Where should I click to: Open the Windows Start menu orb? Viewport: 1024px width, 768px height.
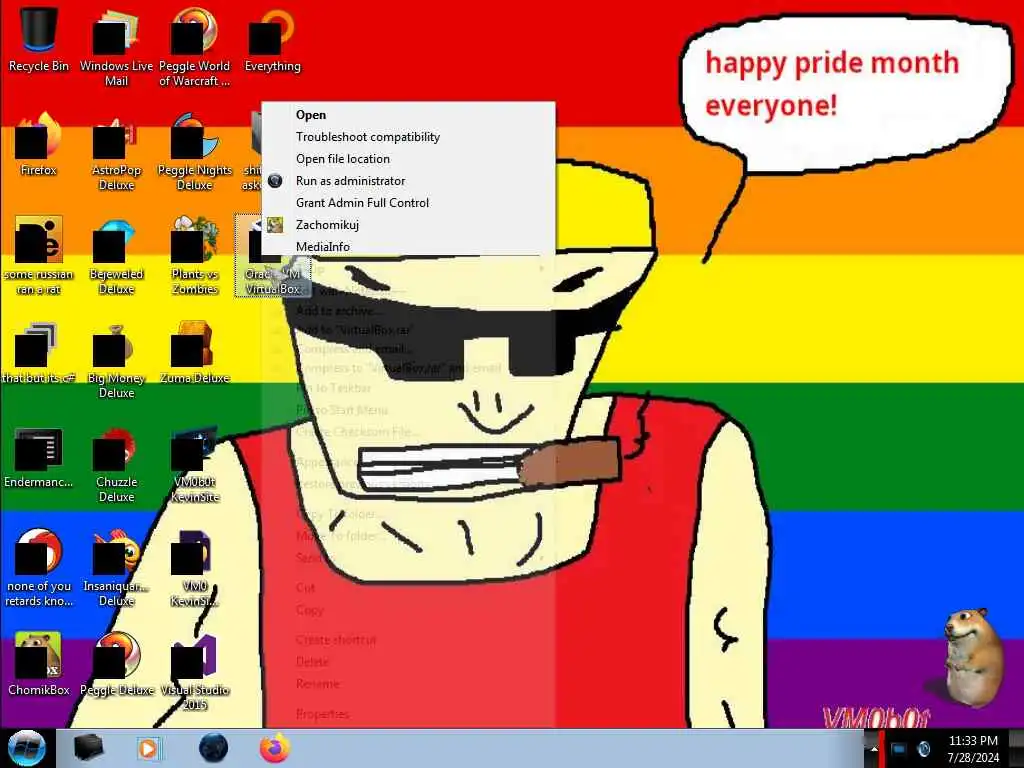(x=27, y=748)
